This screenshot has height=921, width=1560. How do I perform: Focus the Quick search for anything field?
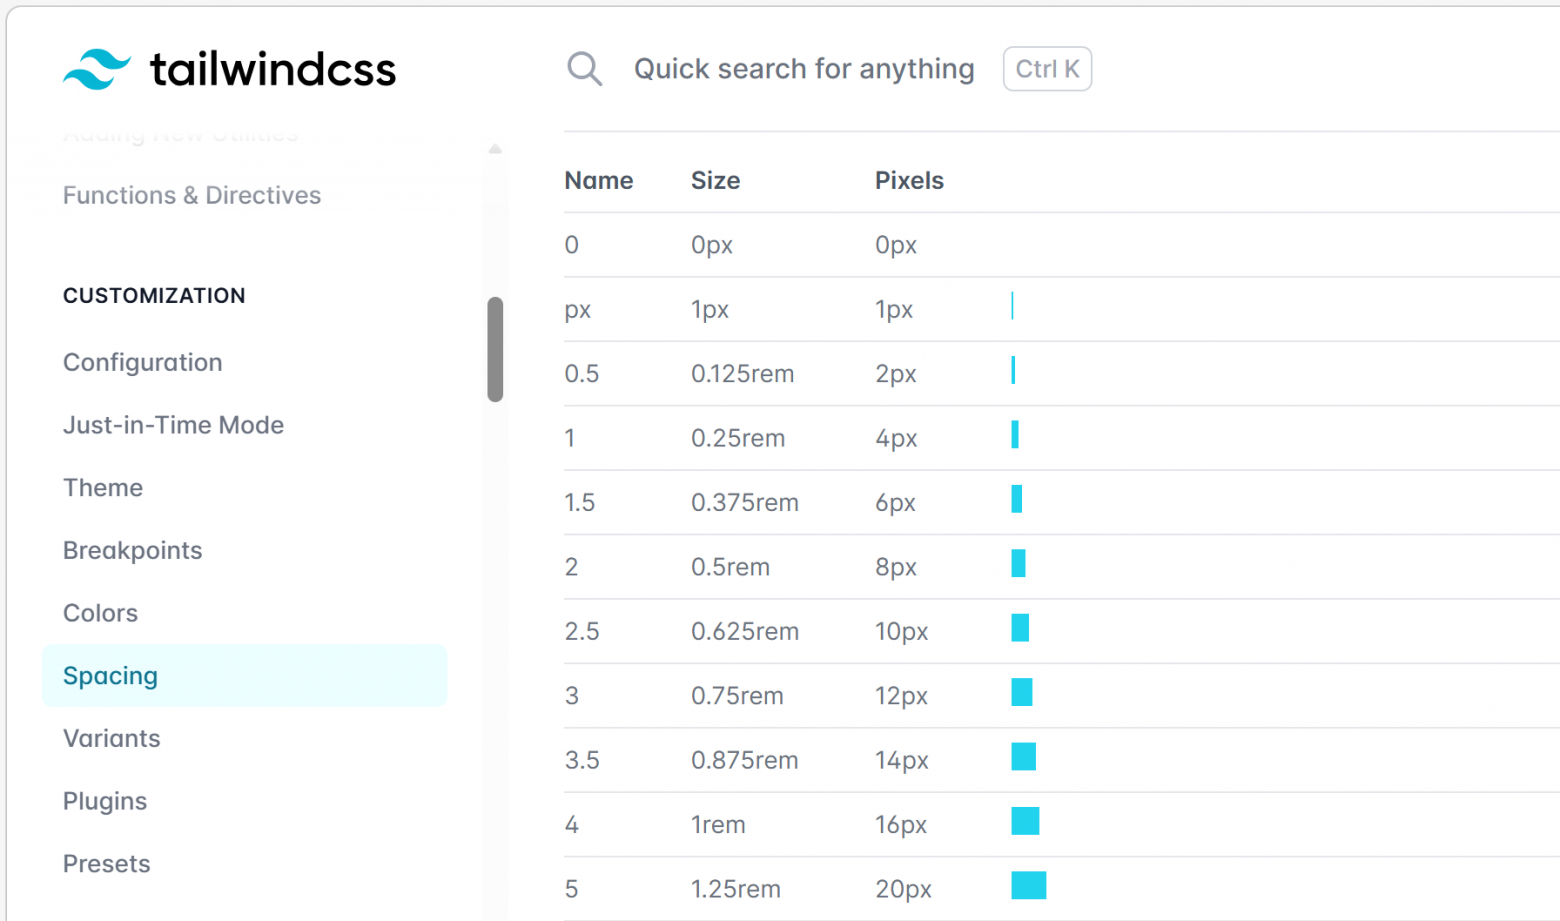pyautogui.click(x=803, y=69)
